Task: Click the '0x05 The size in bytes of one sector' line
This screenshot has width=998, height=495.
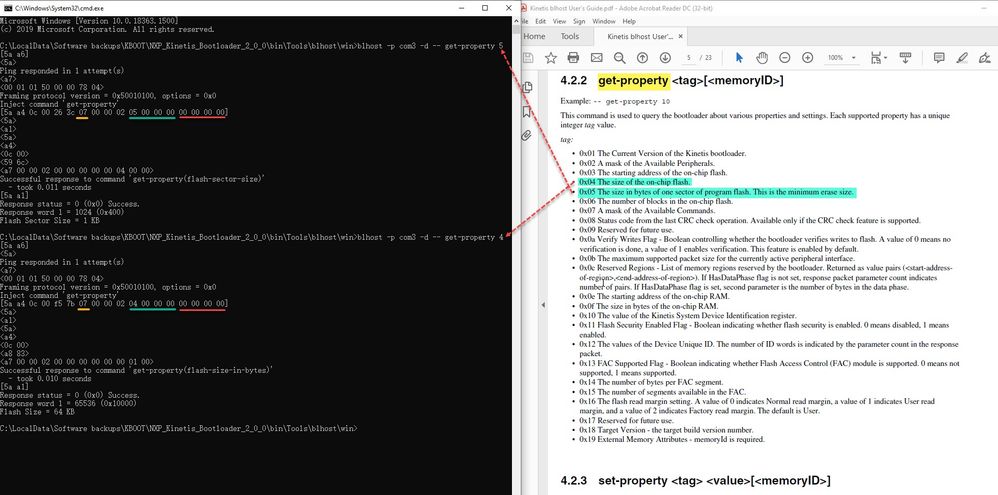Action: (x=717, y=192)
